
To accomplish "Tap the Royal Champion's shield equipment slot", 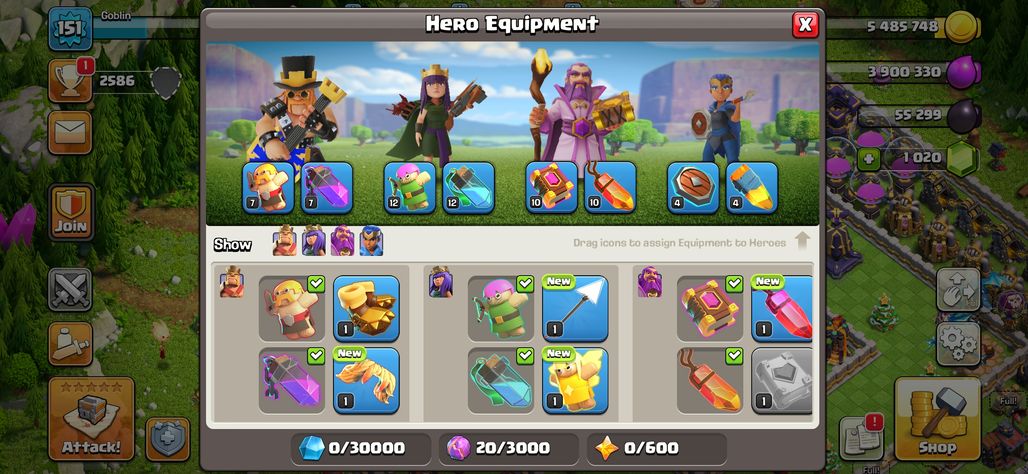I will pyautogui.click(x=693, y=188).
